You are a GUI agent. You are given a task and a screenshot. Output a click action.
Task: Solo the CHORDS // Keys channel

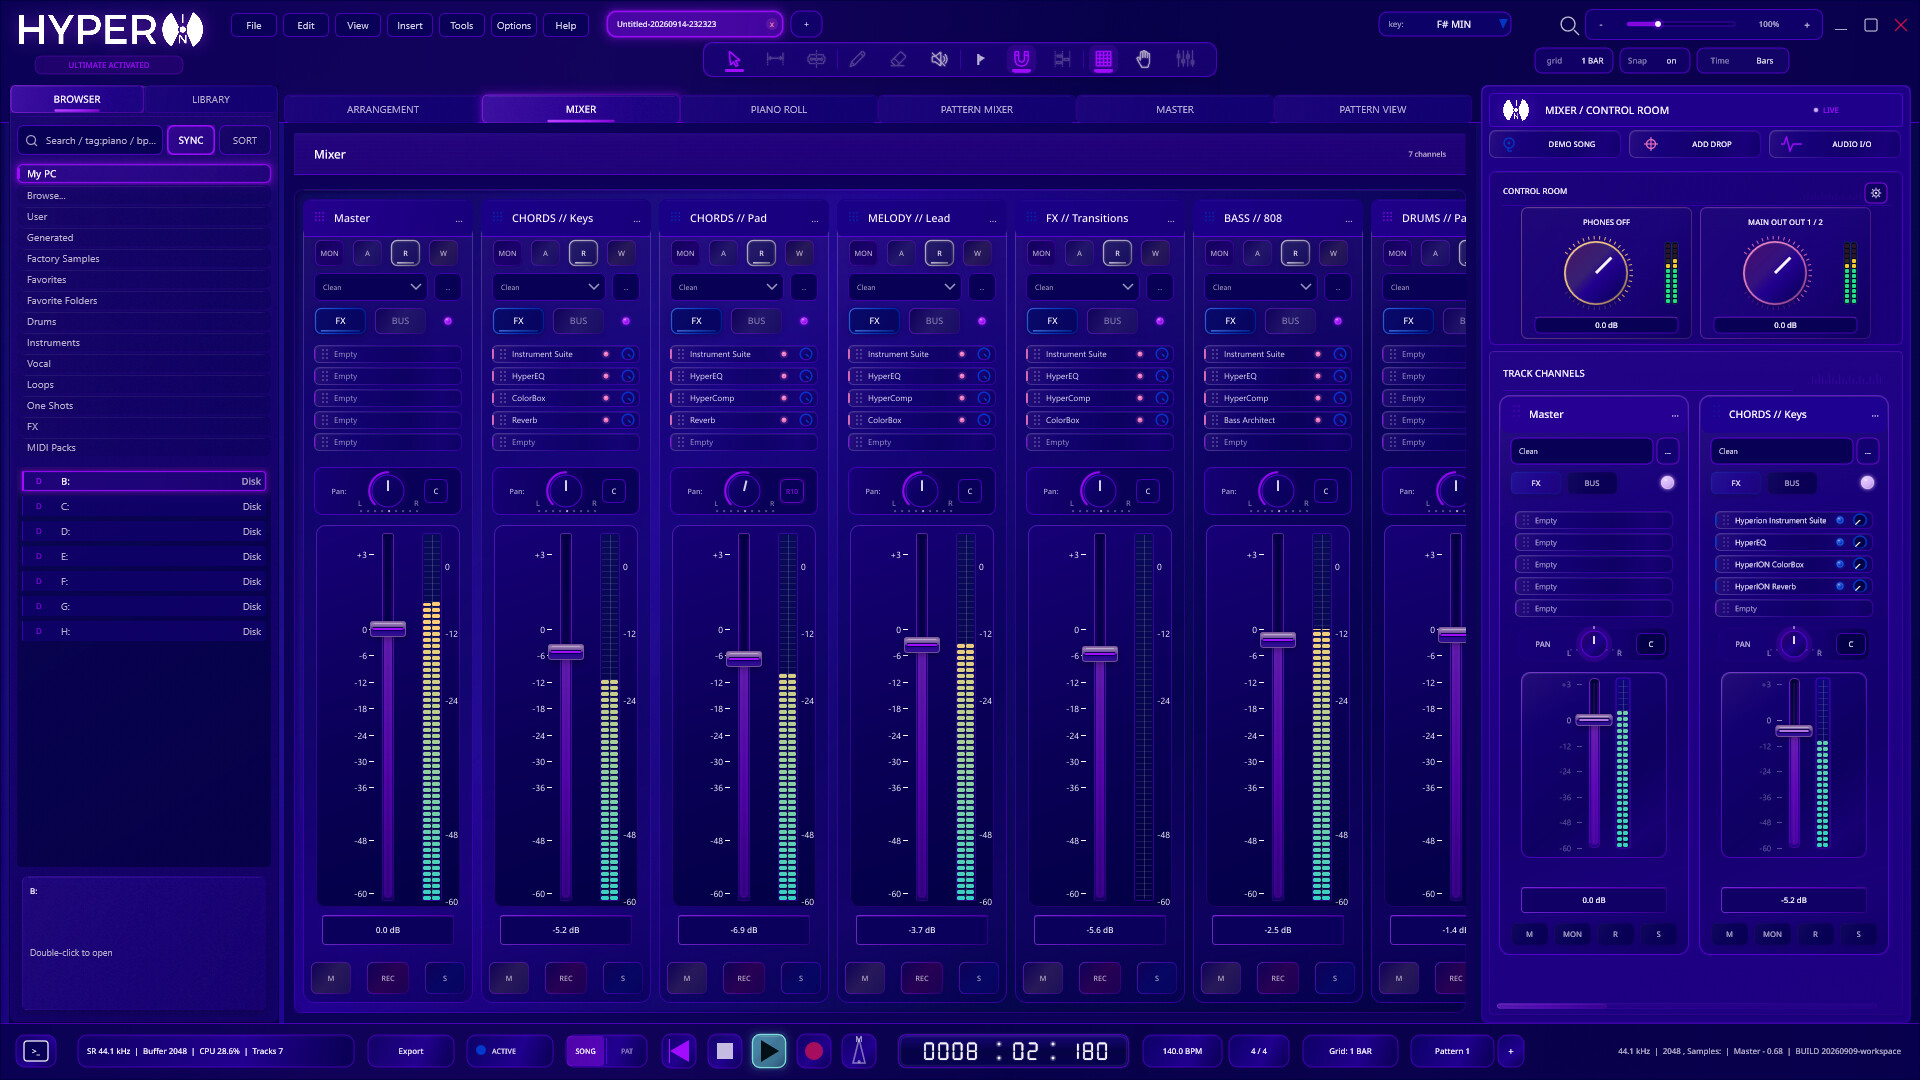[623, 978]
